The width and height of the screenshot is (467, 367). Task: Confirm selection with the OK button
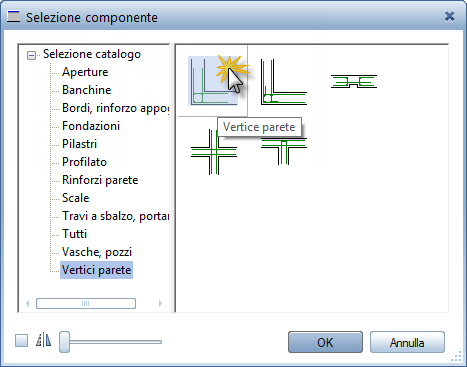(325, 342)
